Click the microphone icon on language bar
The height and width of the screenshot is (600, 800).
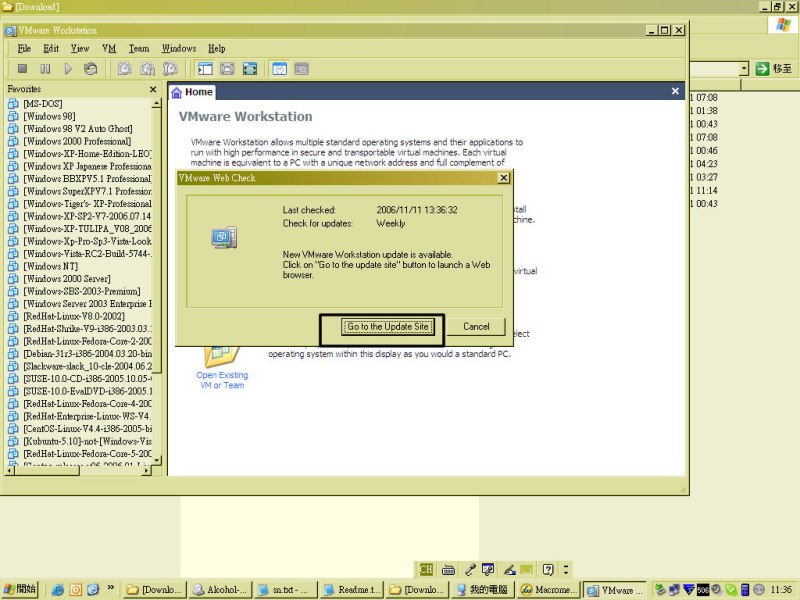(x=470, y=569)
